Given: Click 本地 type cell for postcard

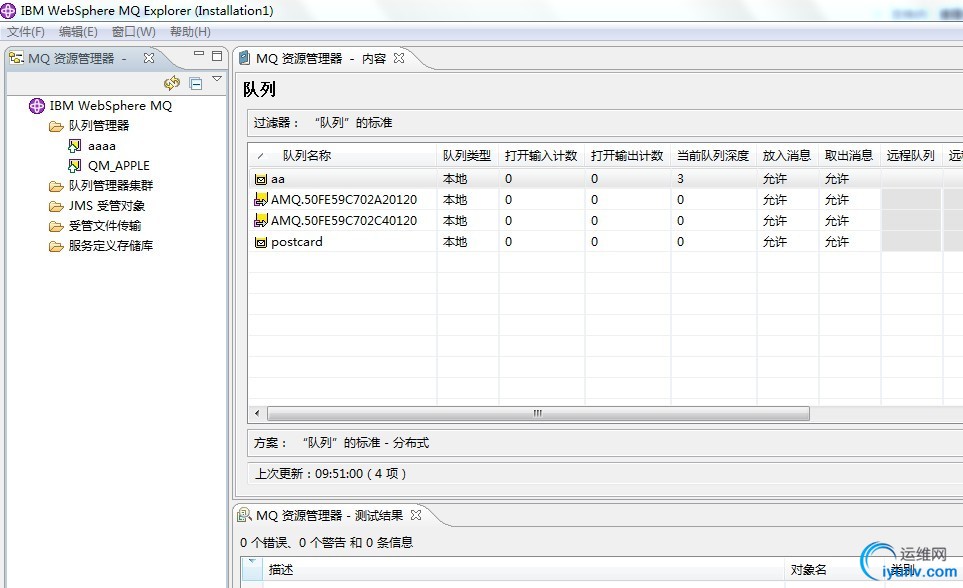Looking at the screenshot, I should point(455,242).
